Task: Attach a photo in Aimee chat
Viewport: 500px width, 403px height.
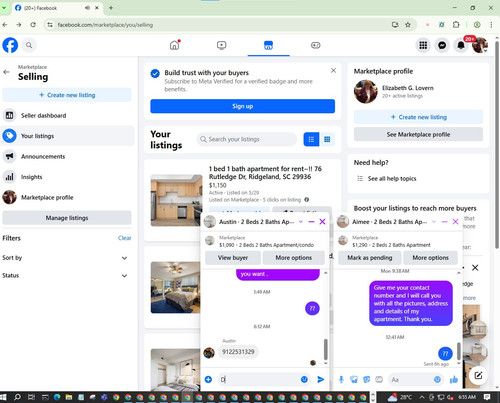Action: coord(354,379)
